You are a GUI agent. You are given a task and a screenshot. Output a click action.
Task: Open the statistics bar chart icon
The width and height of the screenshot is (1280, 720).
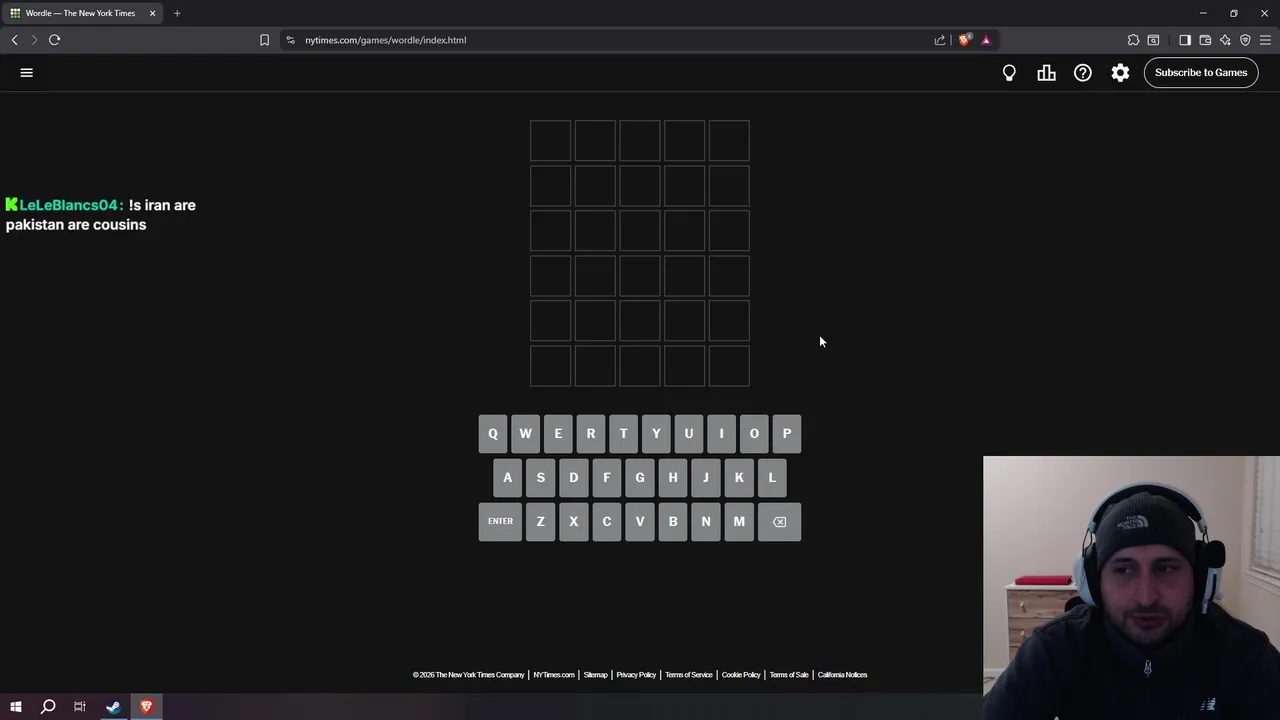coord(1046,72)
